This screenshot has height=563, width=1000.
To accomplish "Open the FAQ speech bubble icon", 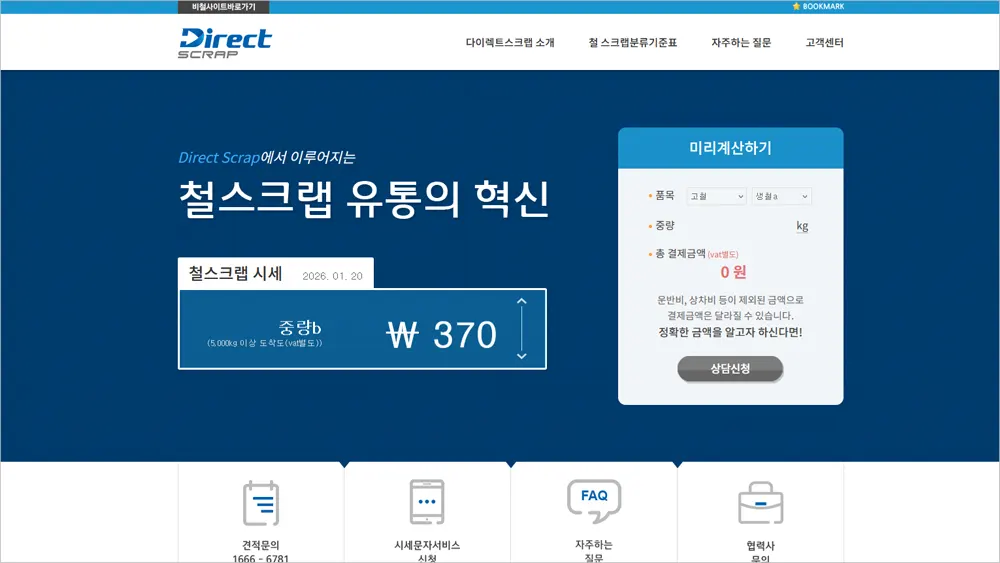I will (594, 501).
